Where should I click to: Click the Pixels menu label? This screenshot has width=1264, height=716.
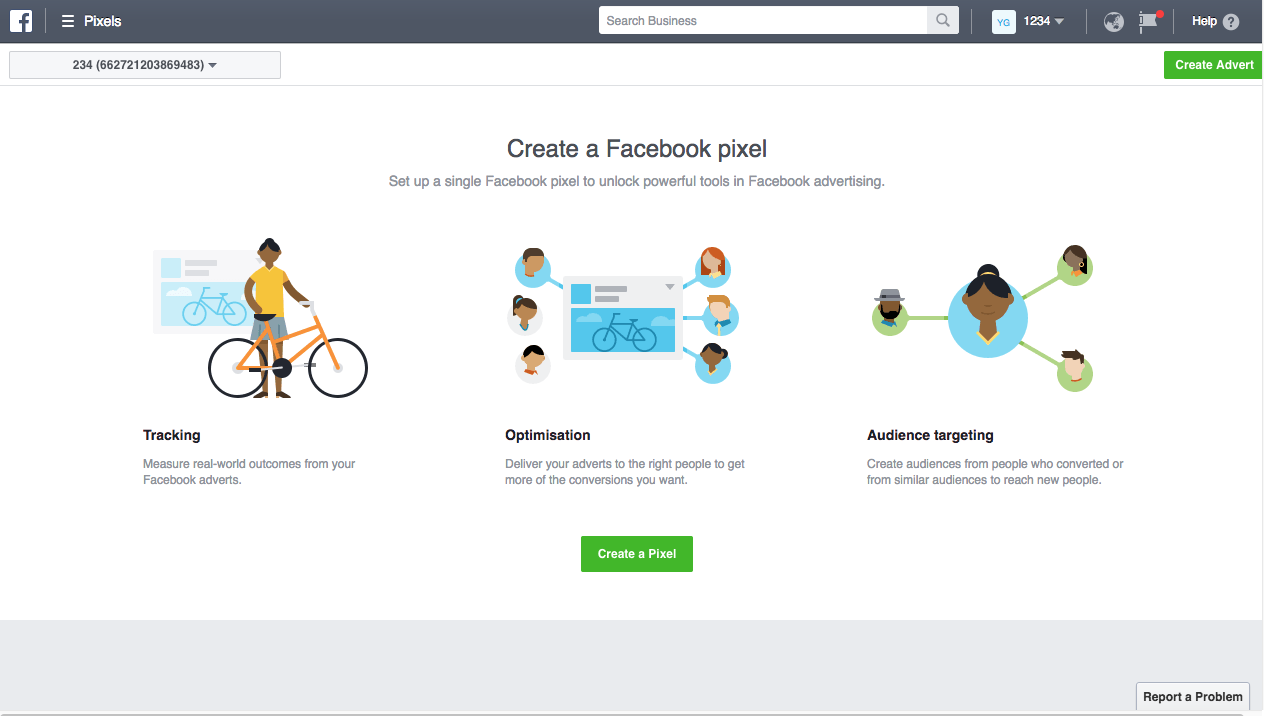point(103,21)
